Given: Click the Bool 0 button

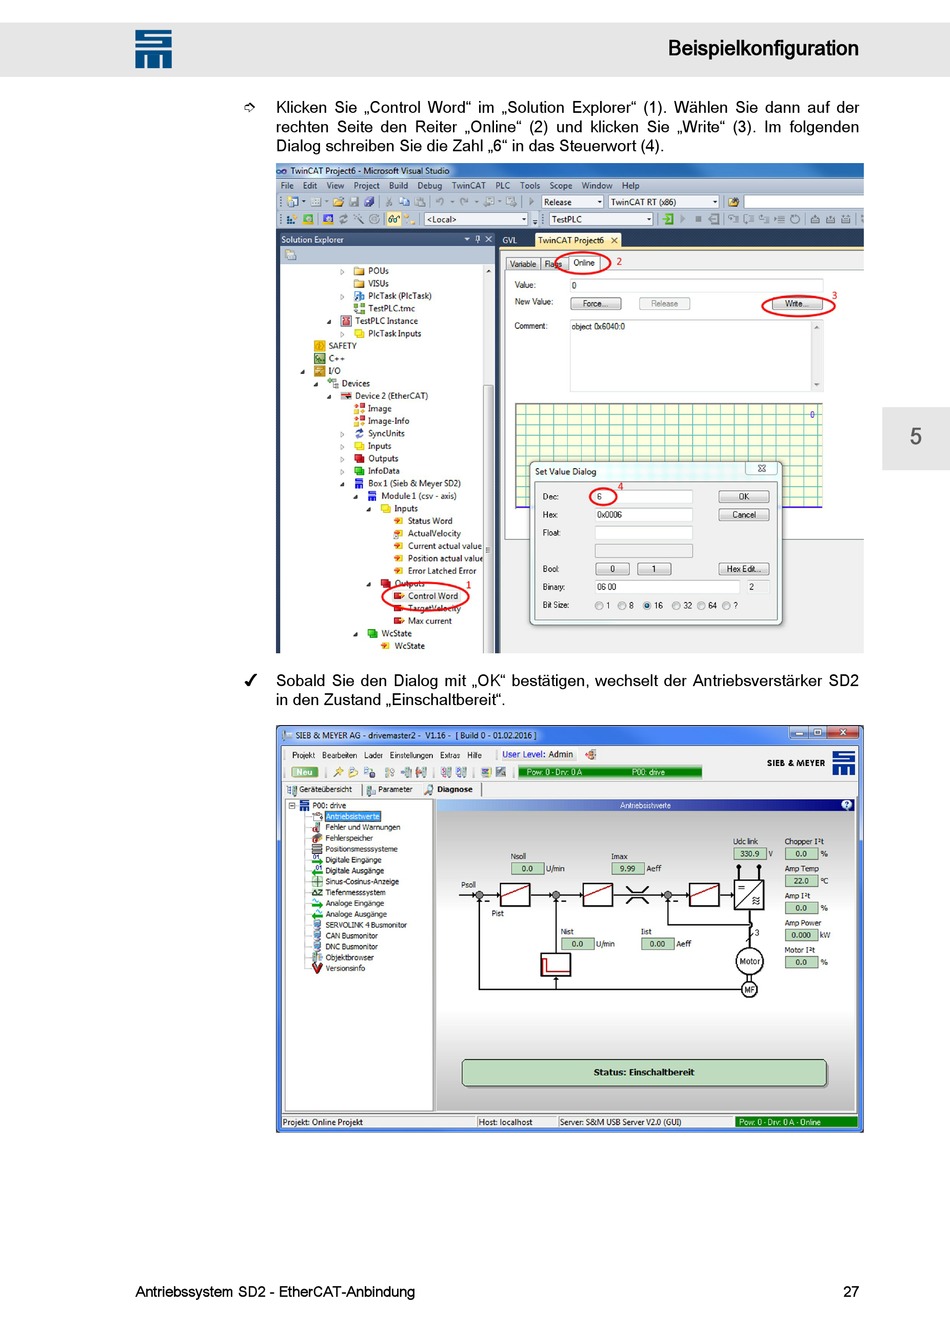Looking at the screenshot, I should 613,569.
